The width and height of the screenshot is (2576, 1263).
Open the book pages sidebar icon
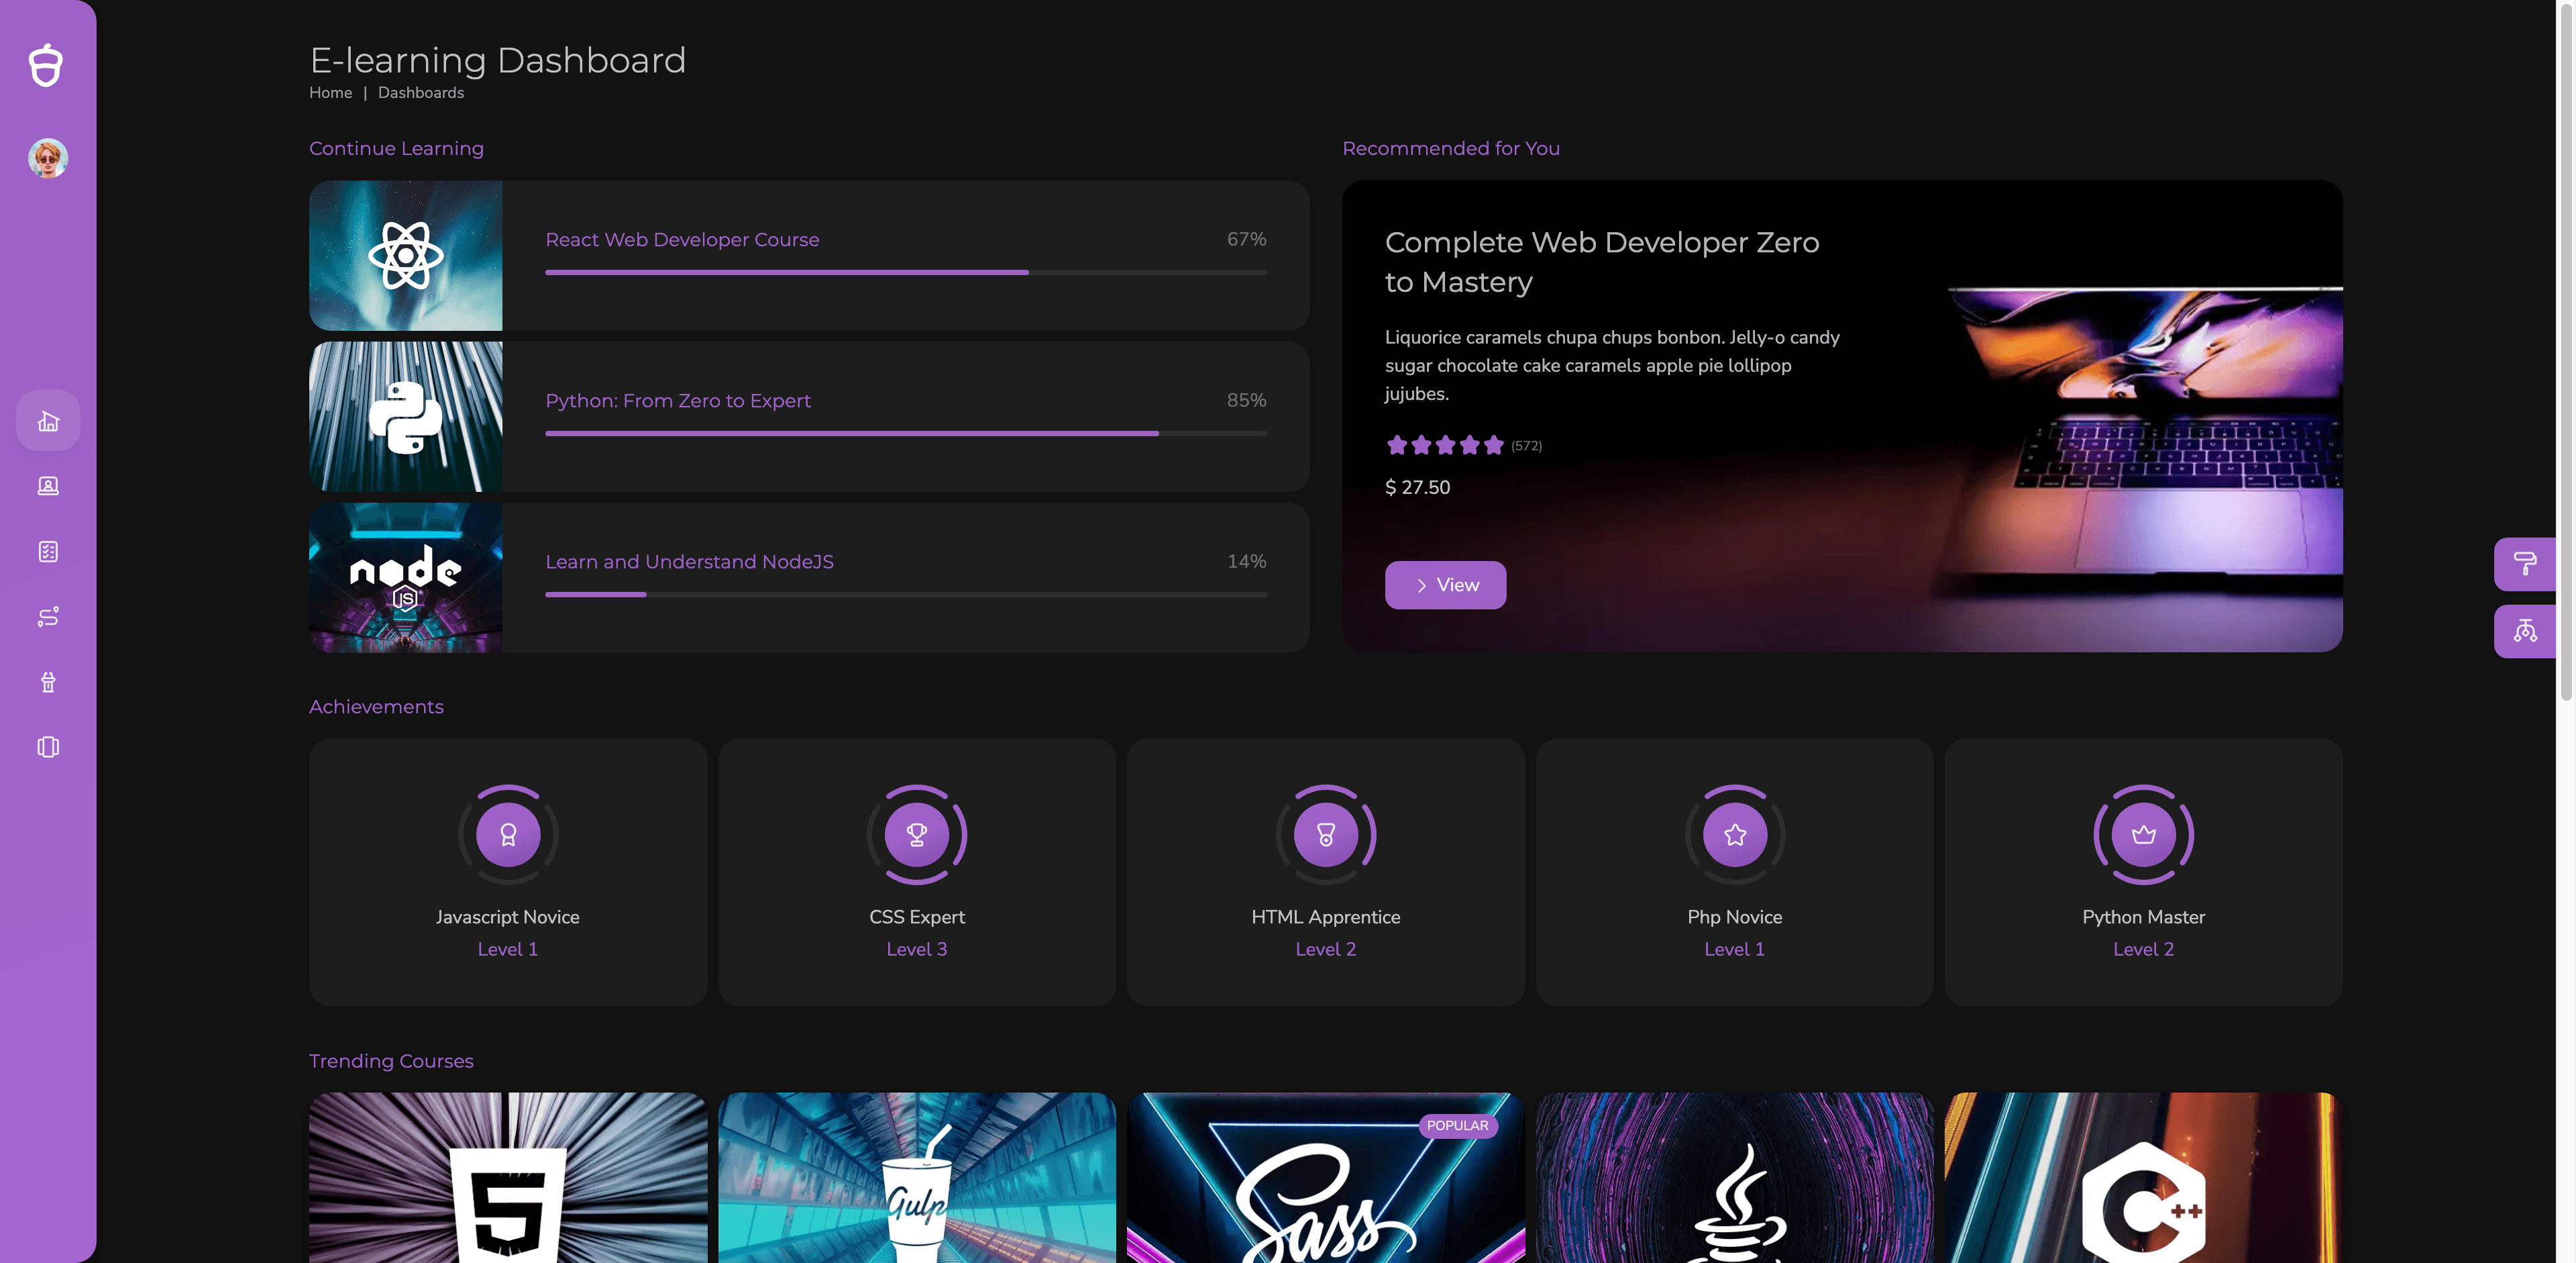tap(48, 747)
